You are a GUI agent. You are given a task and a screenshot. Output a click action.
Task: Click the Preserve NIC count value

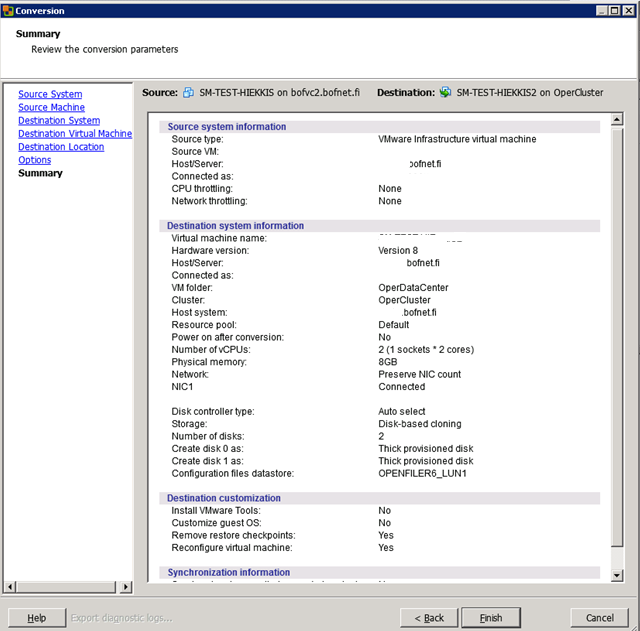click(x=420, y=374)
